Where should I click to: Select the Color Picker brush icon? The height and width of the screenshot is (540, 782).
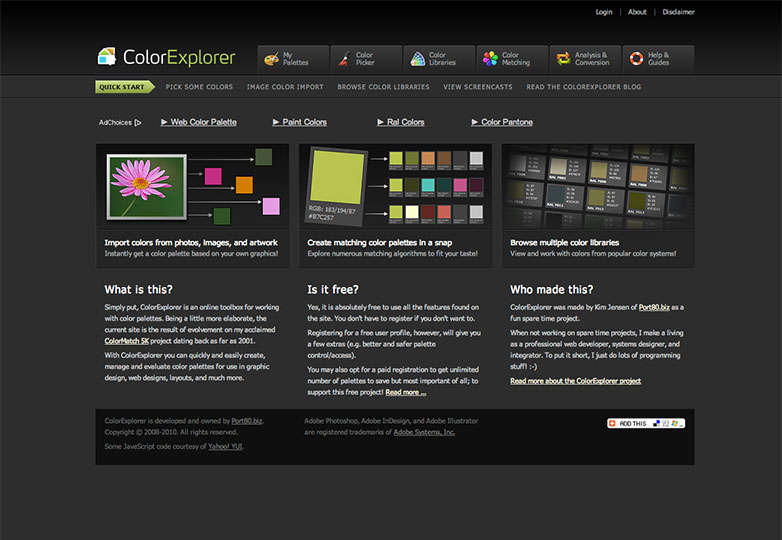click(x=343, y=59)
